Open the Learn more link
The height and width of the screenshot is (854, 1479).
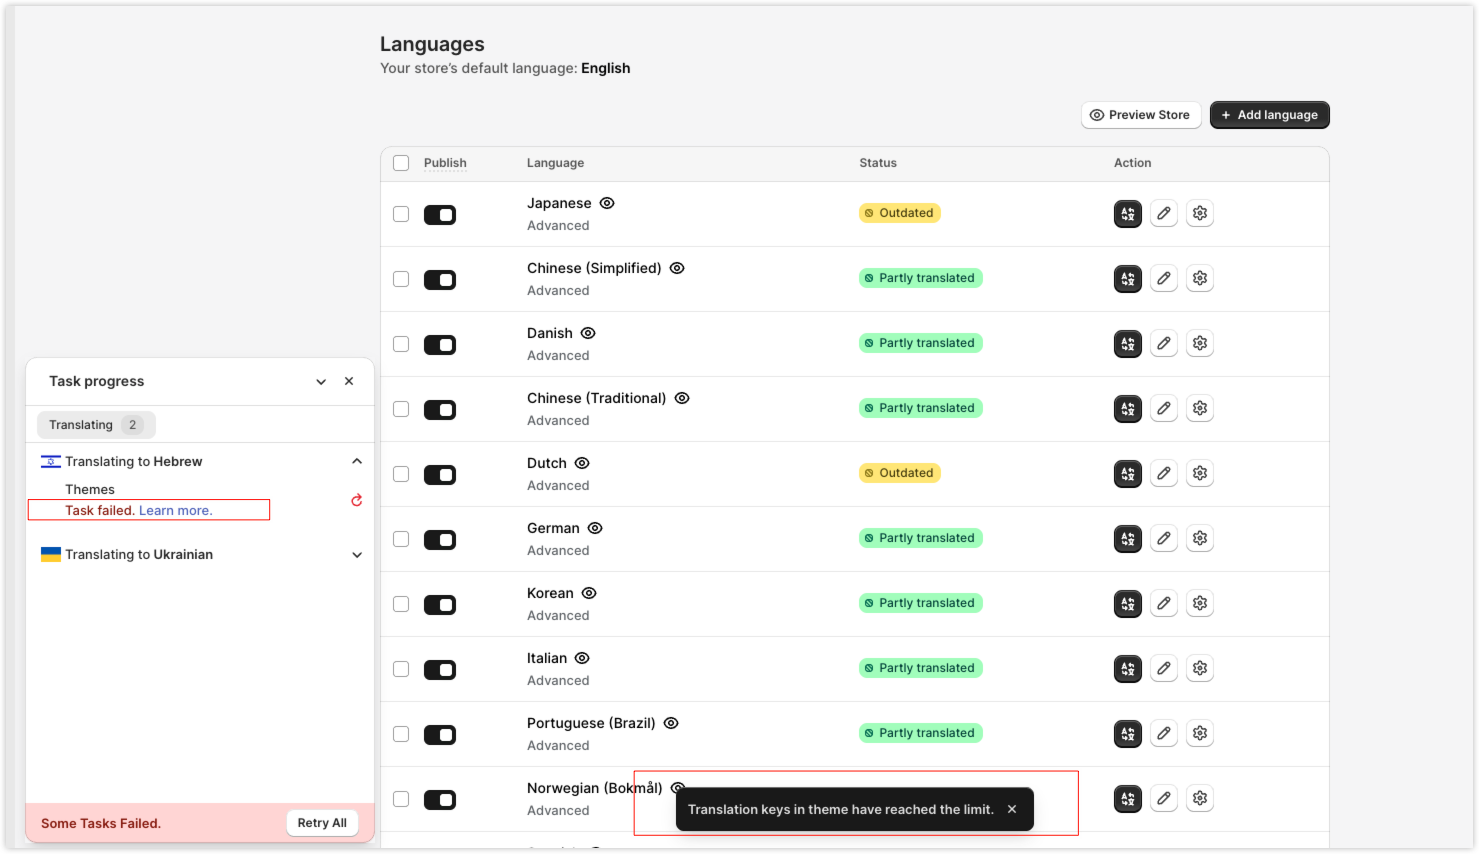click(x=176, y=510)
